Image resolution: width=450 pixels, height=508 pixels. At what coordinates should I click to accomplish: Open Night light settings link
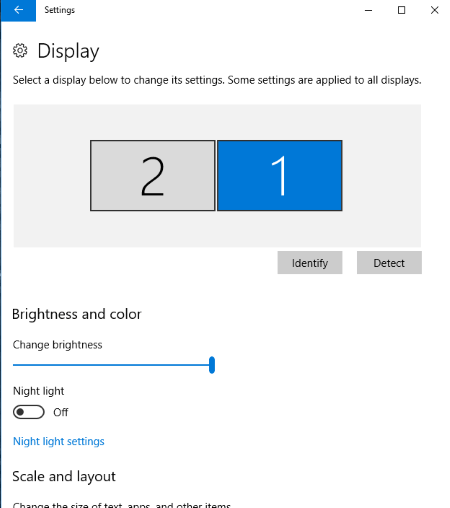[59, 441]
